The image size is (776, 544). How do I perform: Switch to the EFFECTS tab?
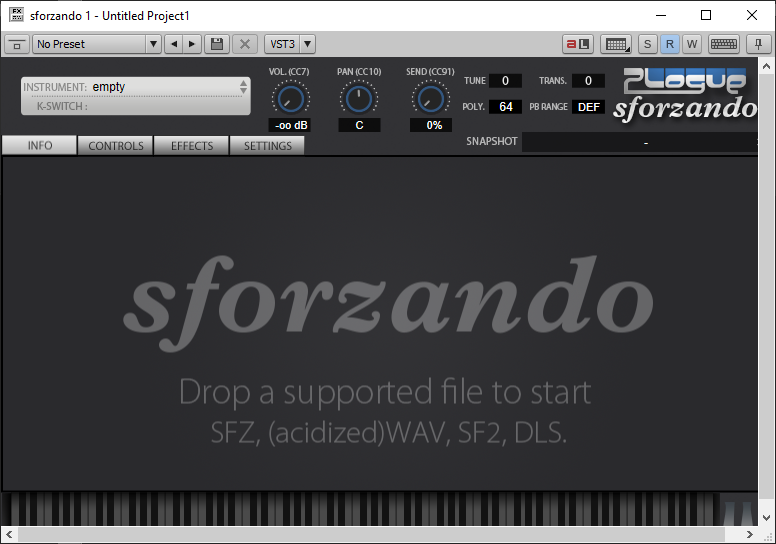point(192,146)
